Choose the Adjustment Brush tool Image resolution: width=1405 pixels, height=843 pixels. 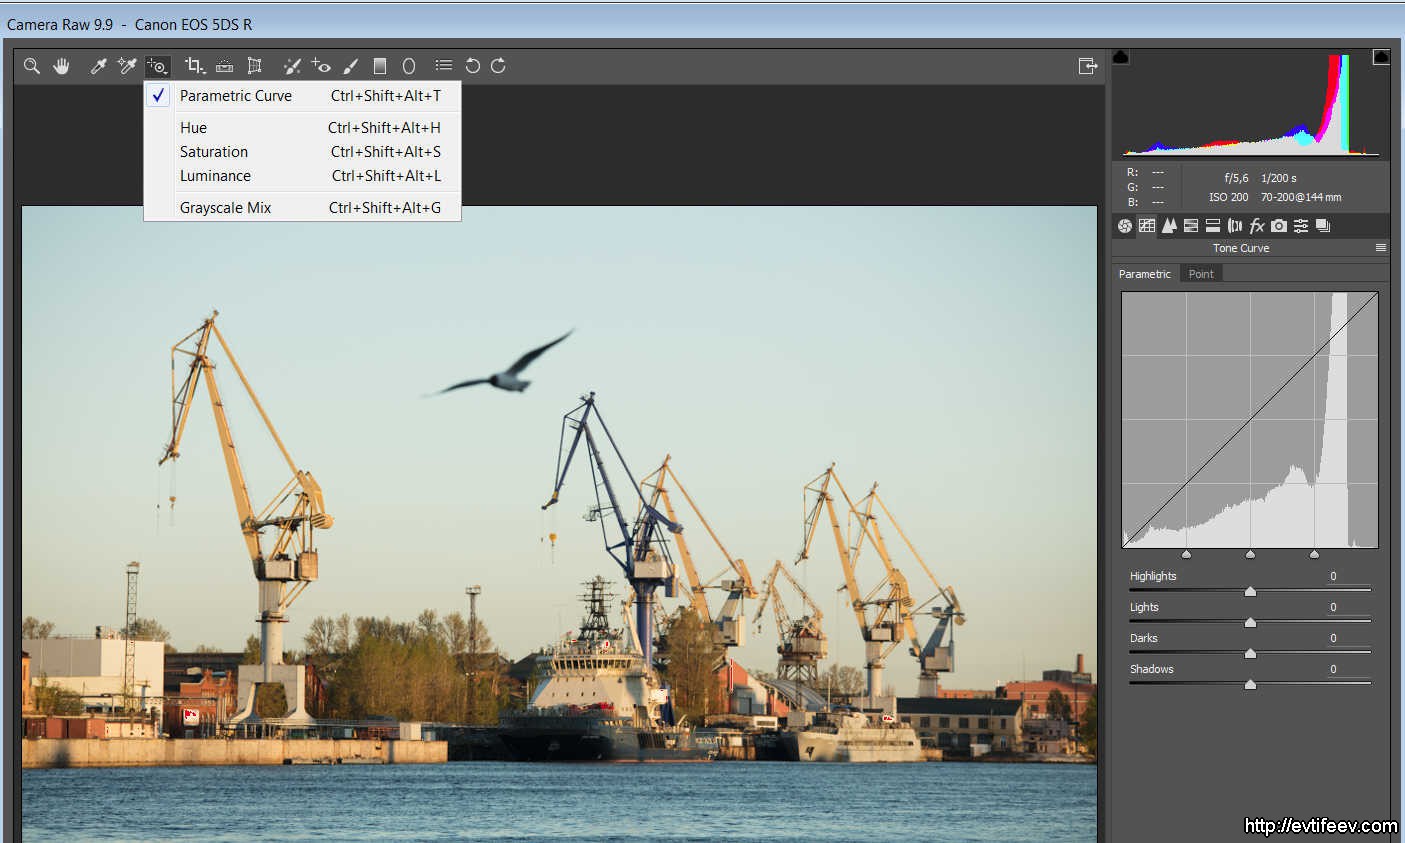[350, 66]
